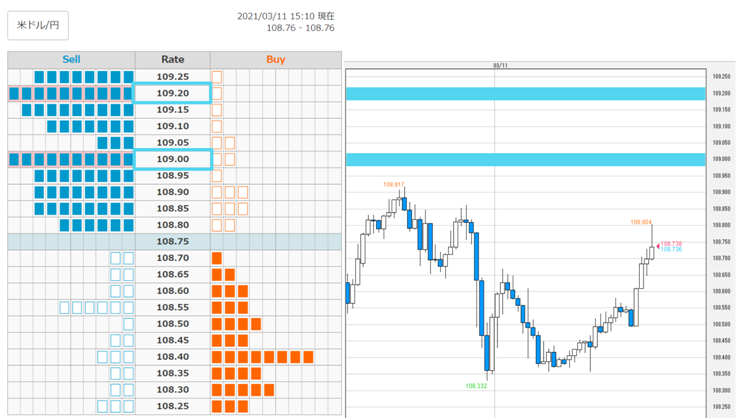Click the empty buy square at 109.25
The image size is (740, 420).
pyautogui.click(x=217, y=77)
